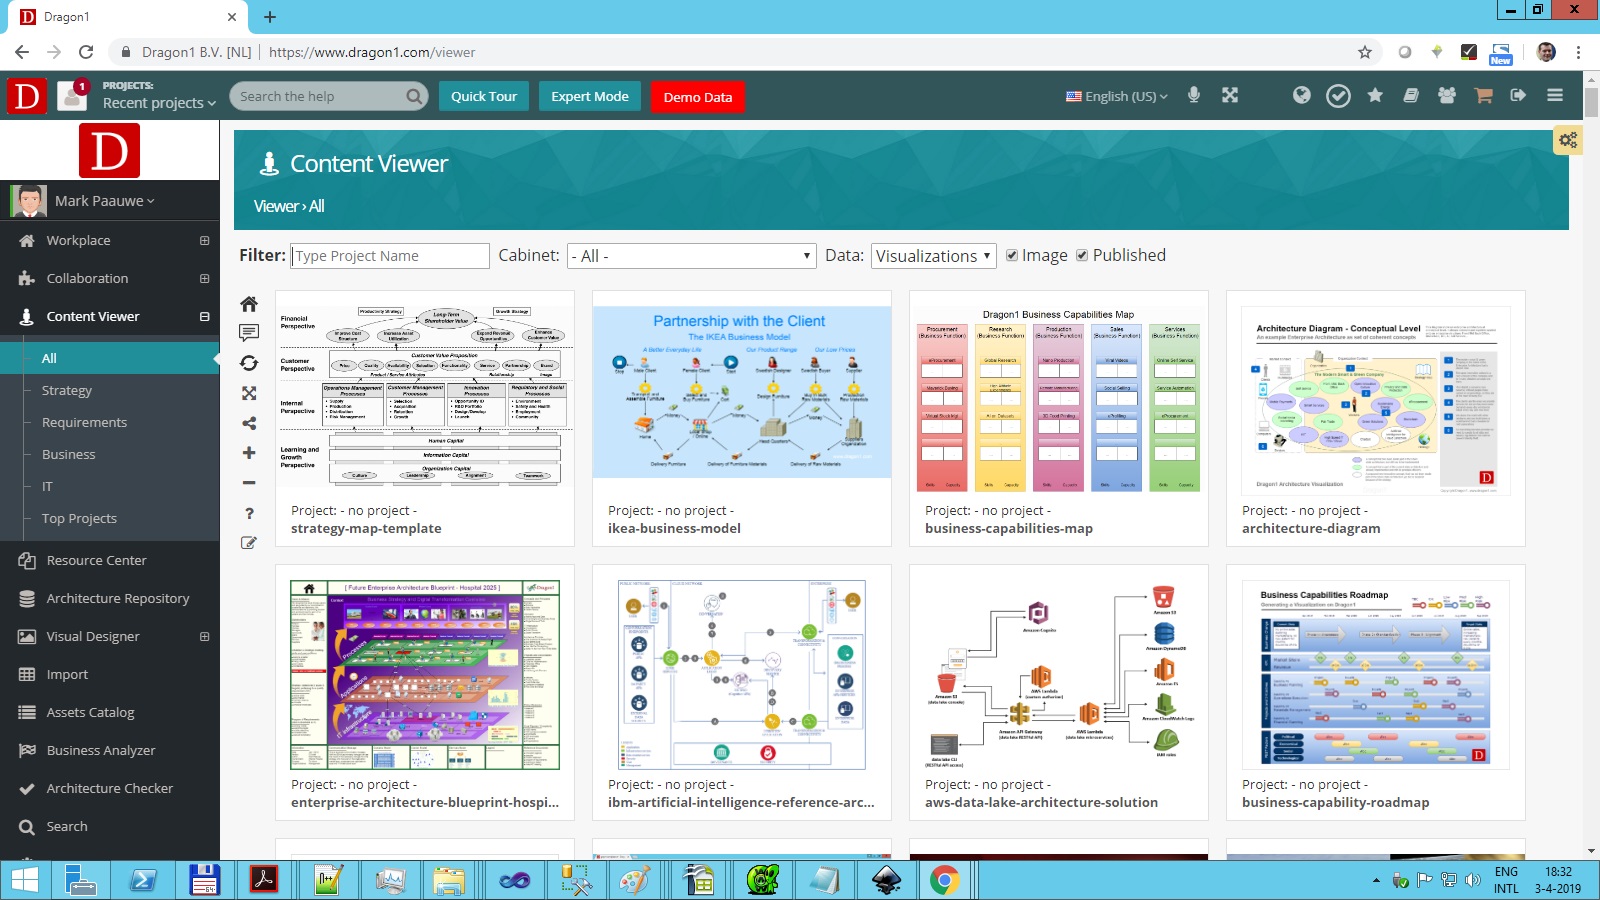The height and width of the screenshot is (900, 1600).
Task: Open the ikea-business-model thumbnail
Action: coord(742,392)
